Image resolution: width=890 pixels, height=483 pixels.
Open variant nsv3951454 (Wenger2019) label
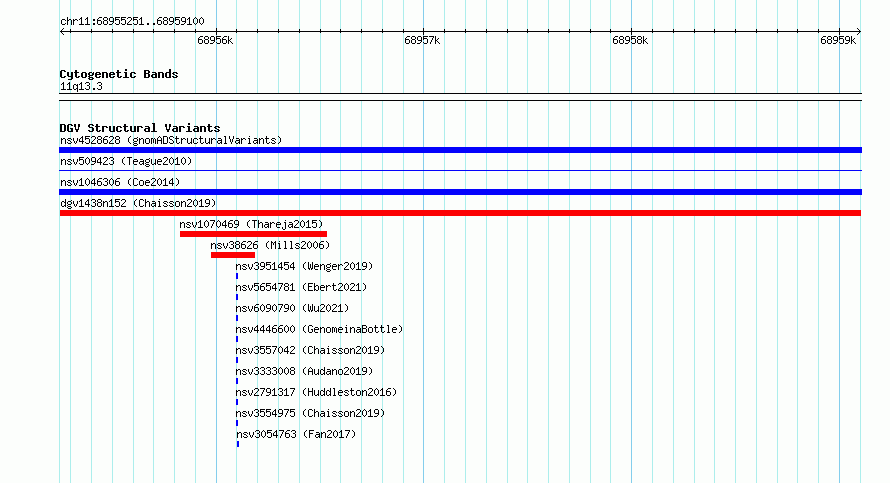[x=304, y=266]
